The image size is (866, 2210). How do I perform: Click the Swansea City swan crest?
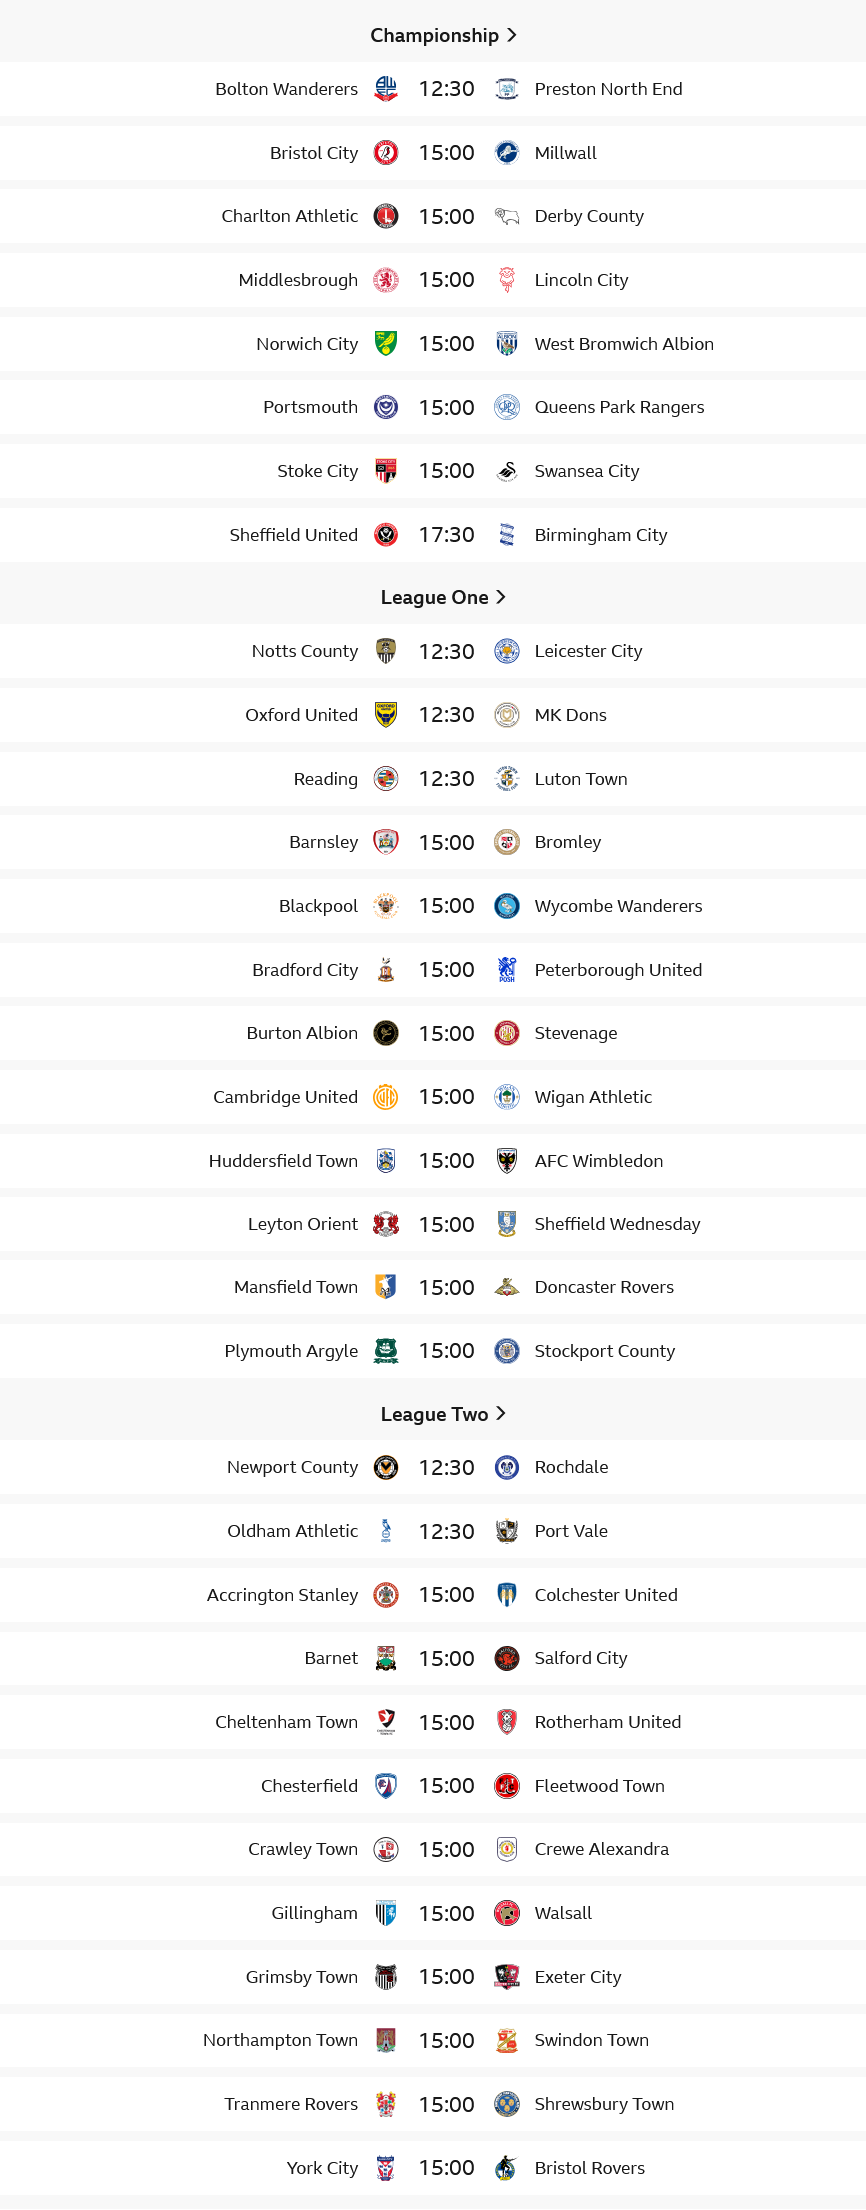coord(507,471)
